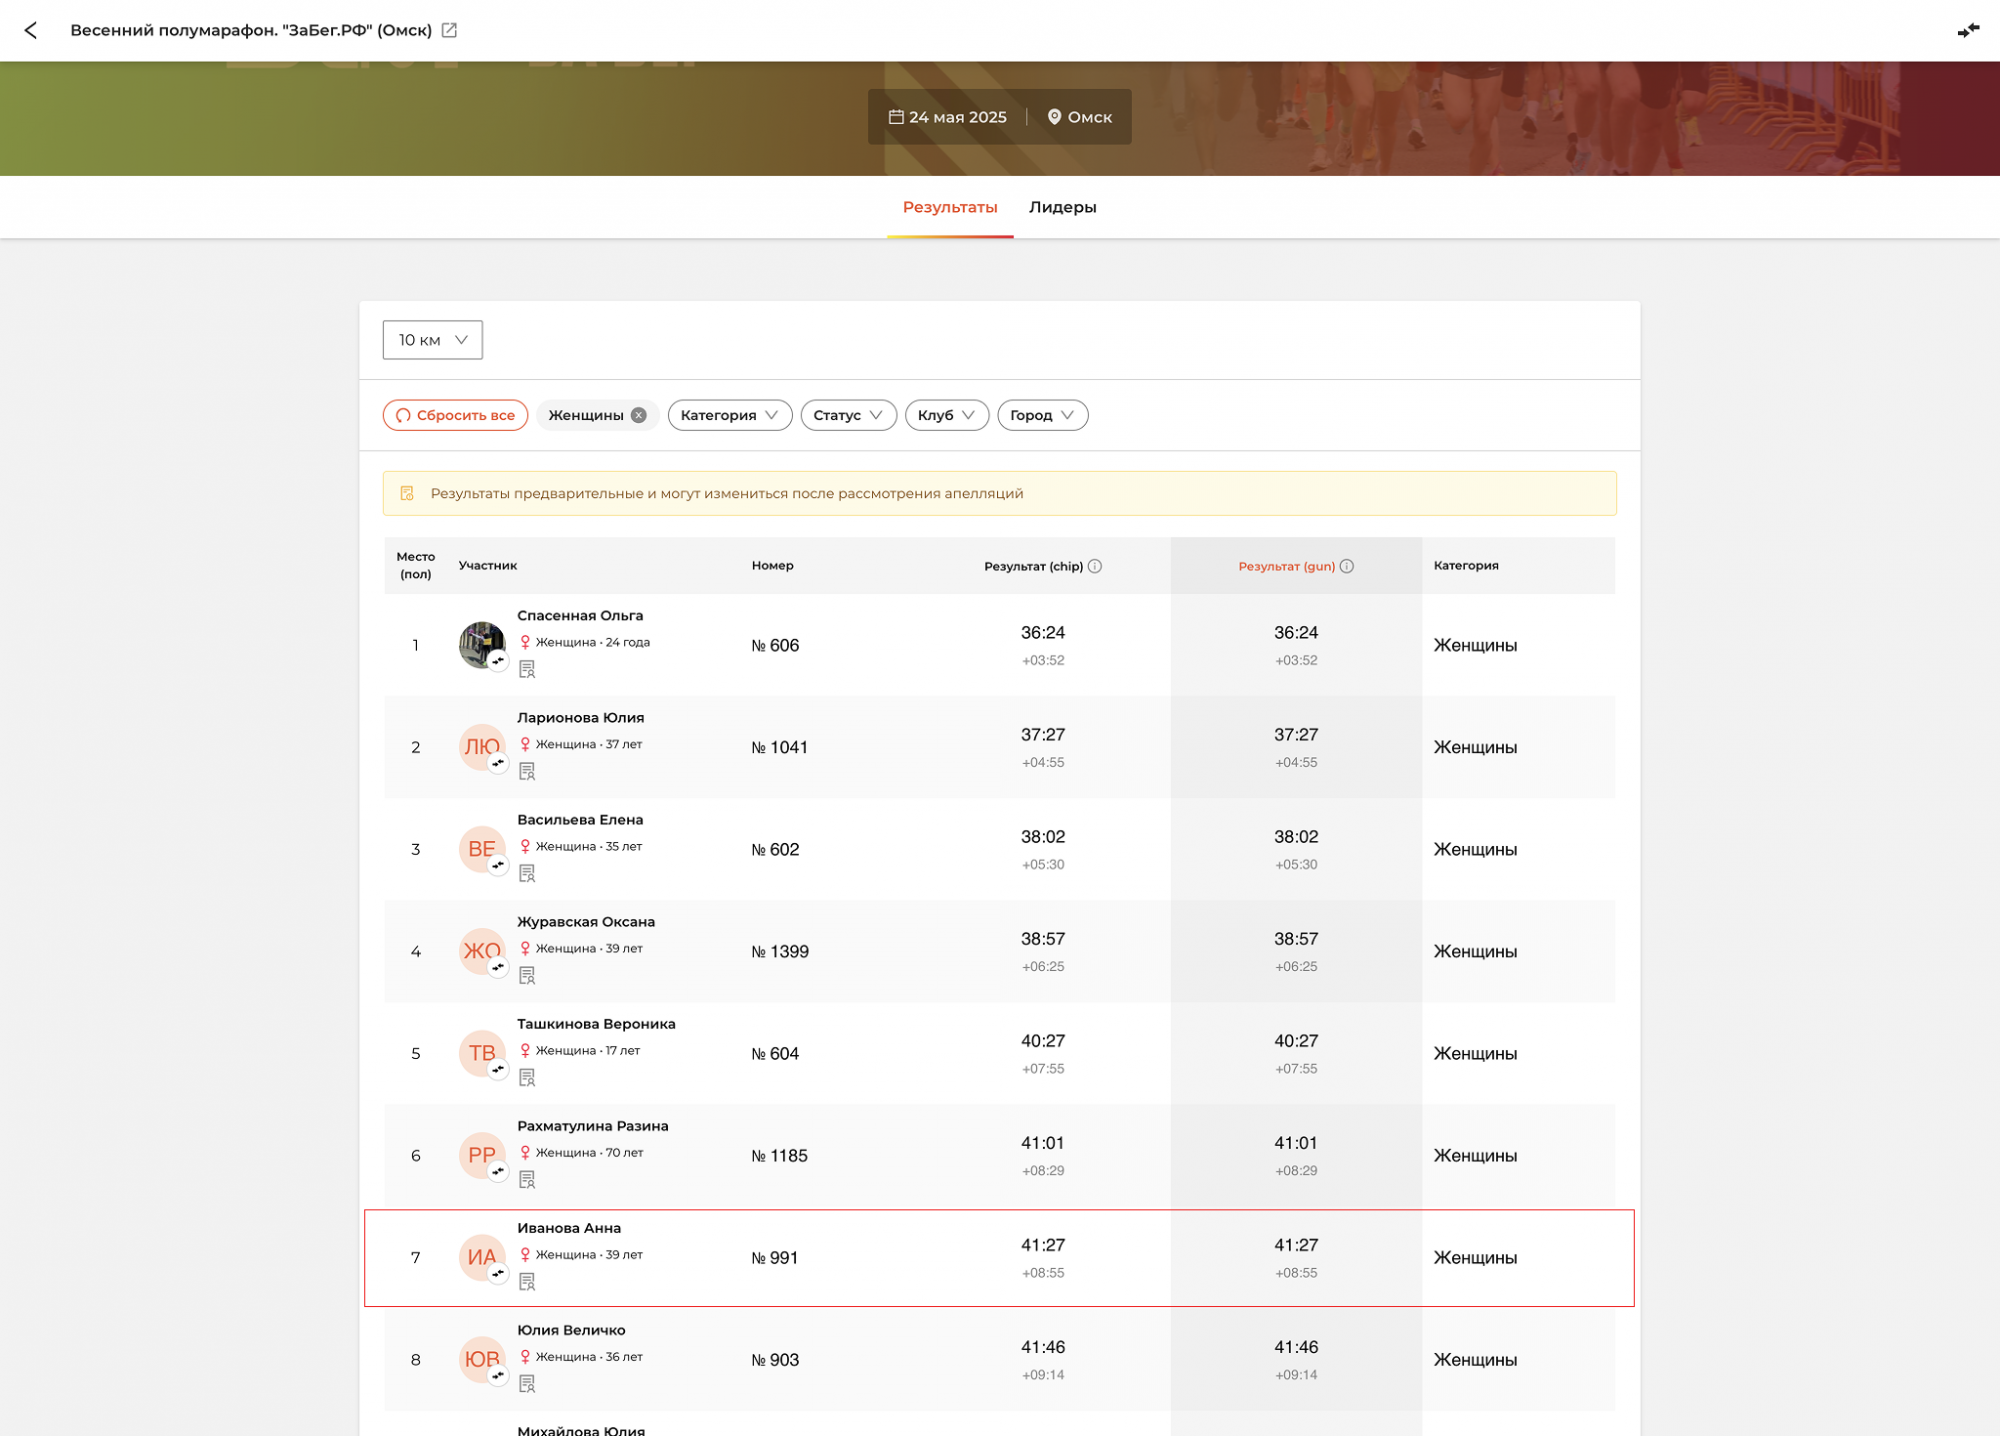Click the compare arrows icon top right

pos(1967,30)
